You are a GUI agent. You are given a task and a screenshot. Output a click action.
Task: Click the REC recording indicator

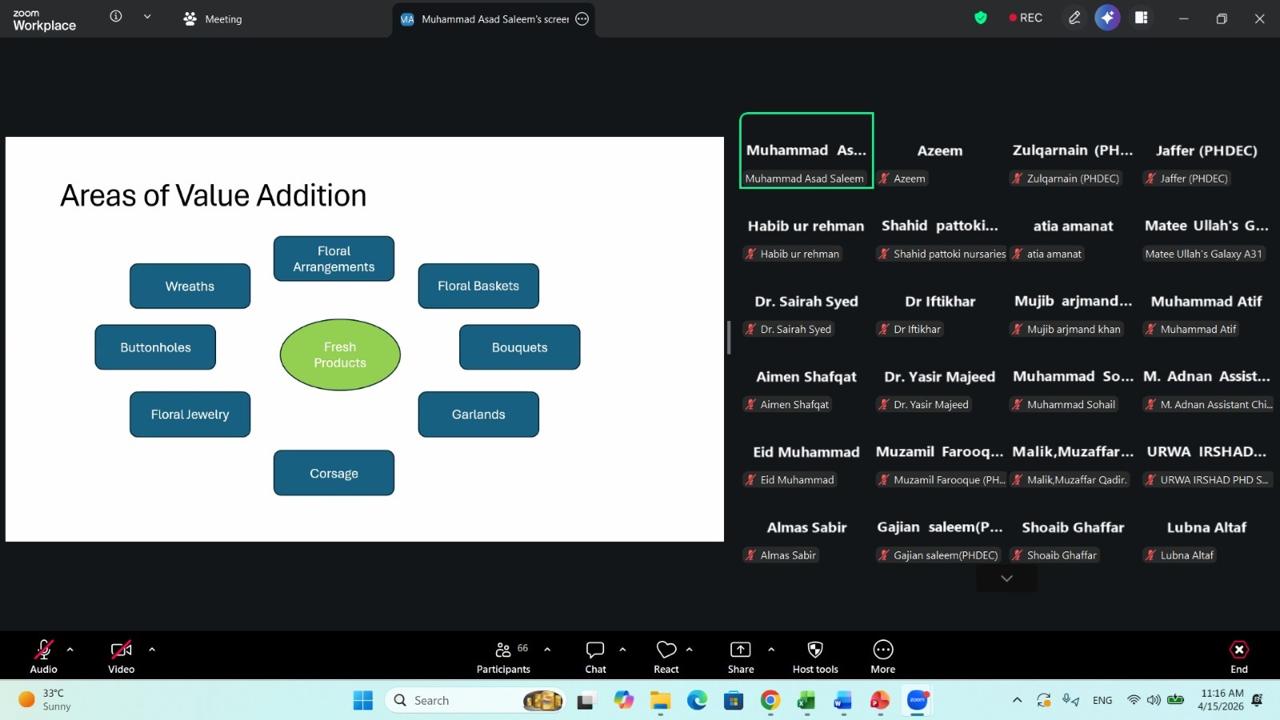(x=1026, y=18)
